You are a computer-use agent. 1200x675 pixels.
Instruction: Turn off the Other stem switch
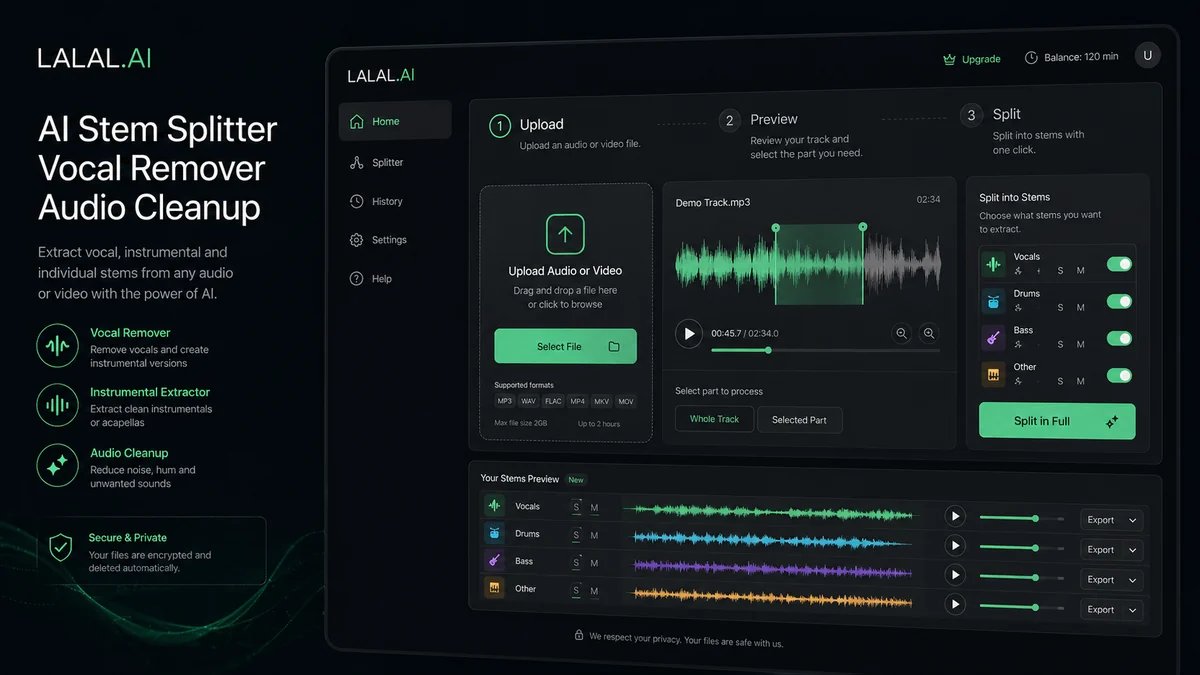point(1119,375)
